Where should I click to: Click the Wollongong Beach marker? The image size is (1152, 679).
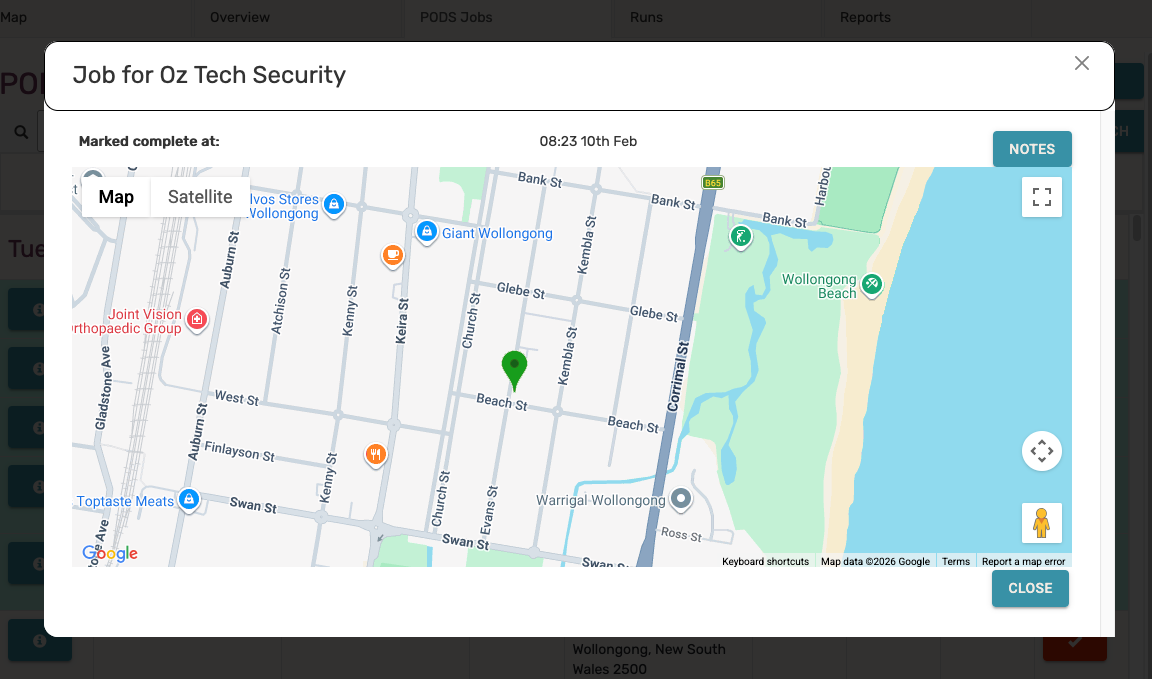pyautogui.click(x=872, y=285)
